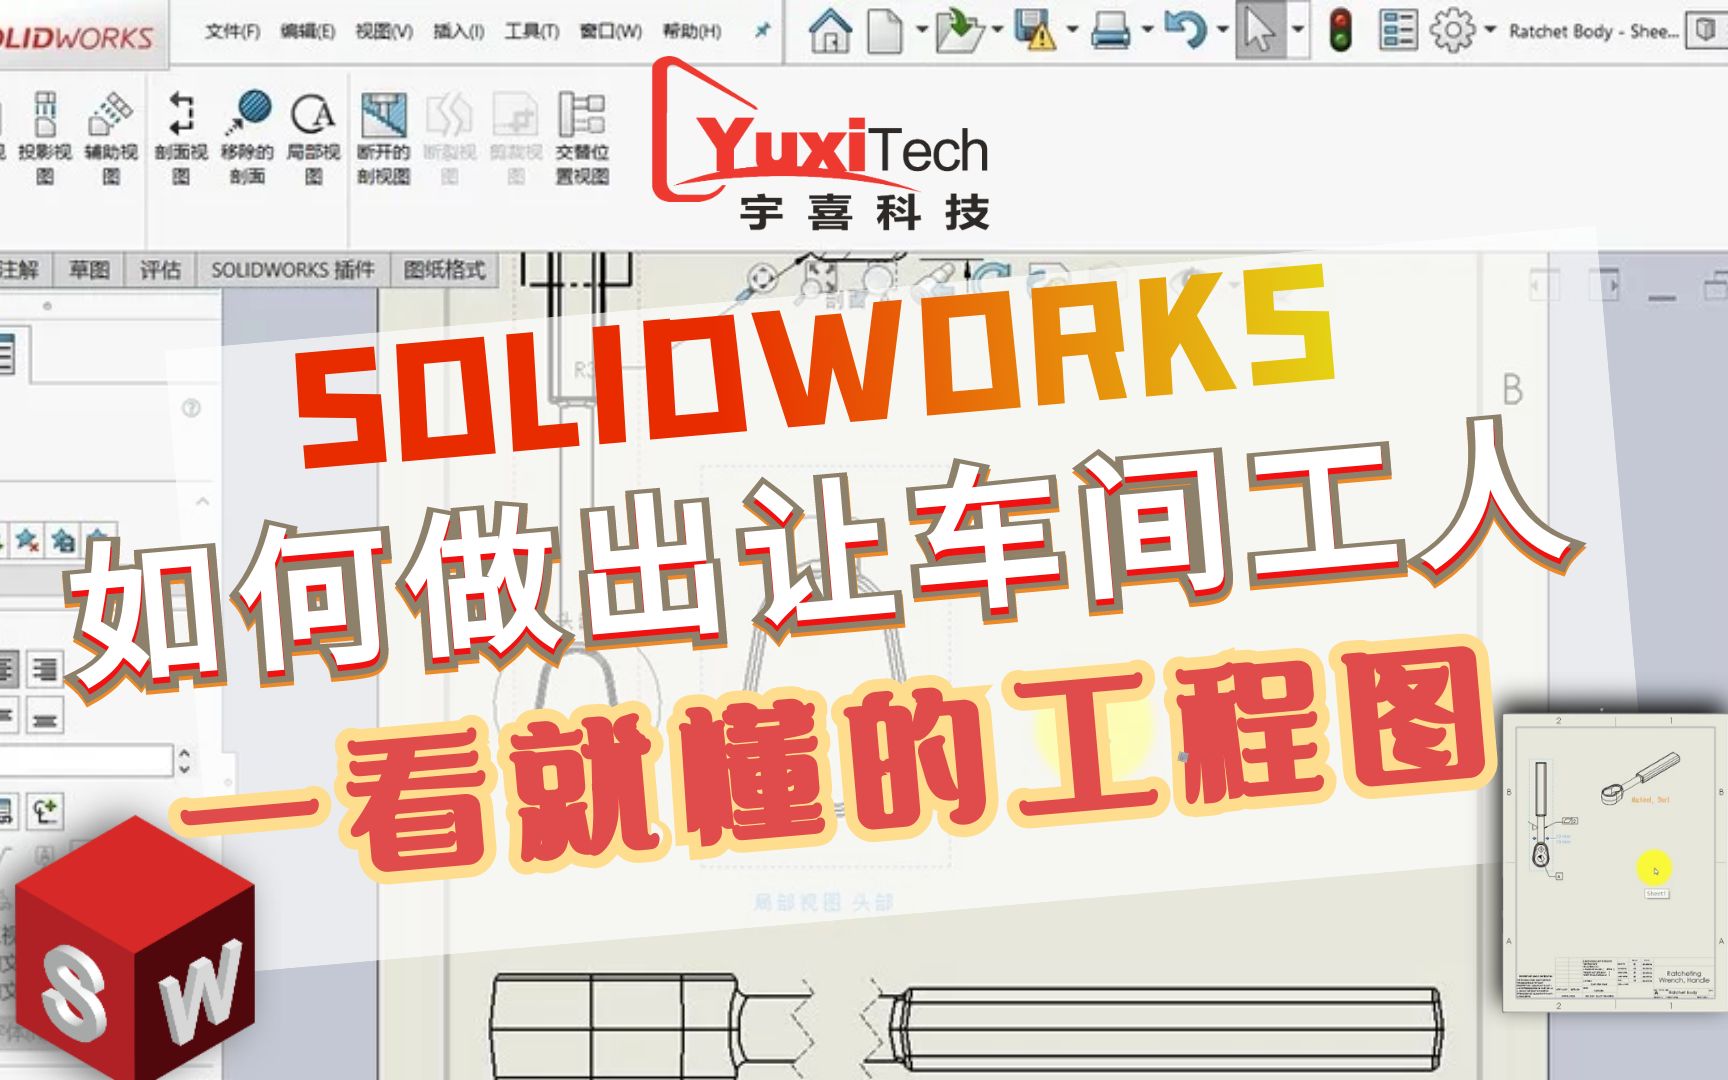The height and width of the screenshot is (1080, 1728).
Task: Click the leader add icon with green plus
Action: coord(44,810)
